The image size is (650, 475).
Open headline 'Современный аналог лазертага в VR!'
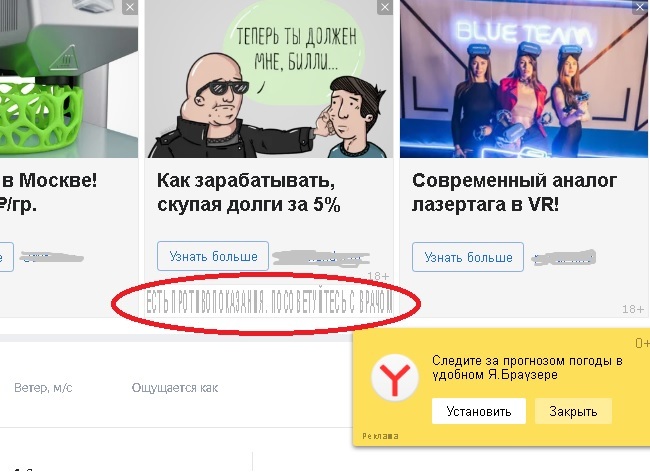(514, 193)
